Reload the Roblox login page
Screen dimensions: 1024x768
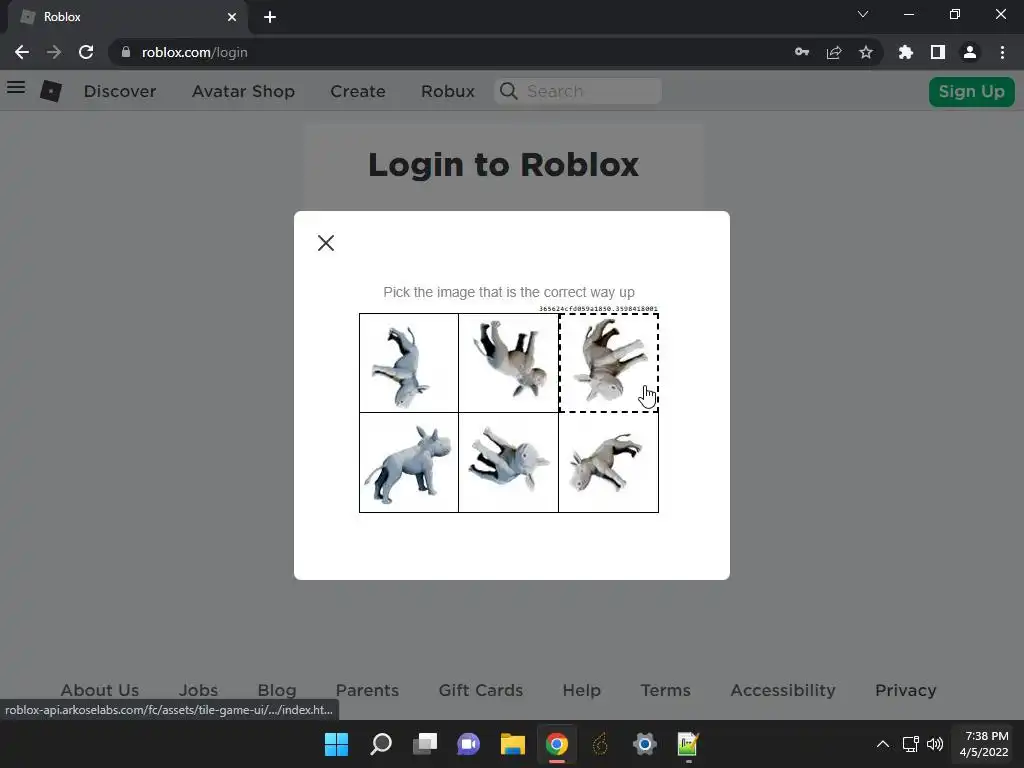pos(86,52)
